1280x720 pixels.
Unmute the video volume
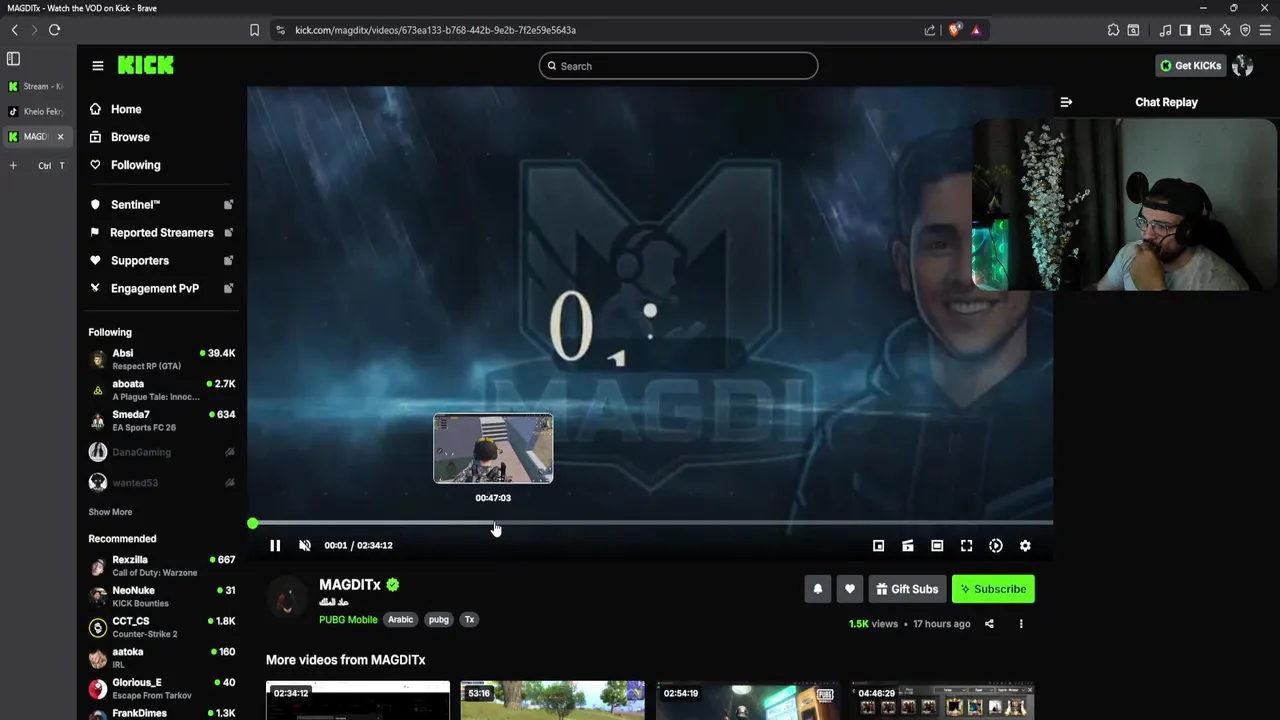305,545
